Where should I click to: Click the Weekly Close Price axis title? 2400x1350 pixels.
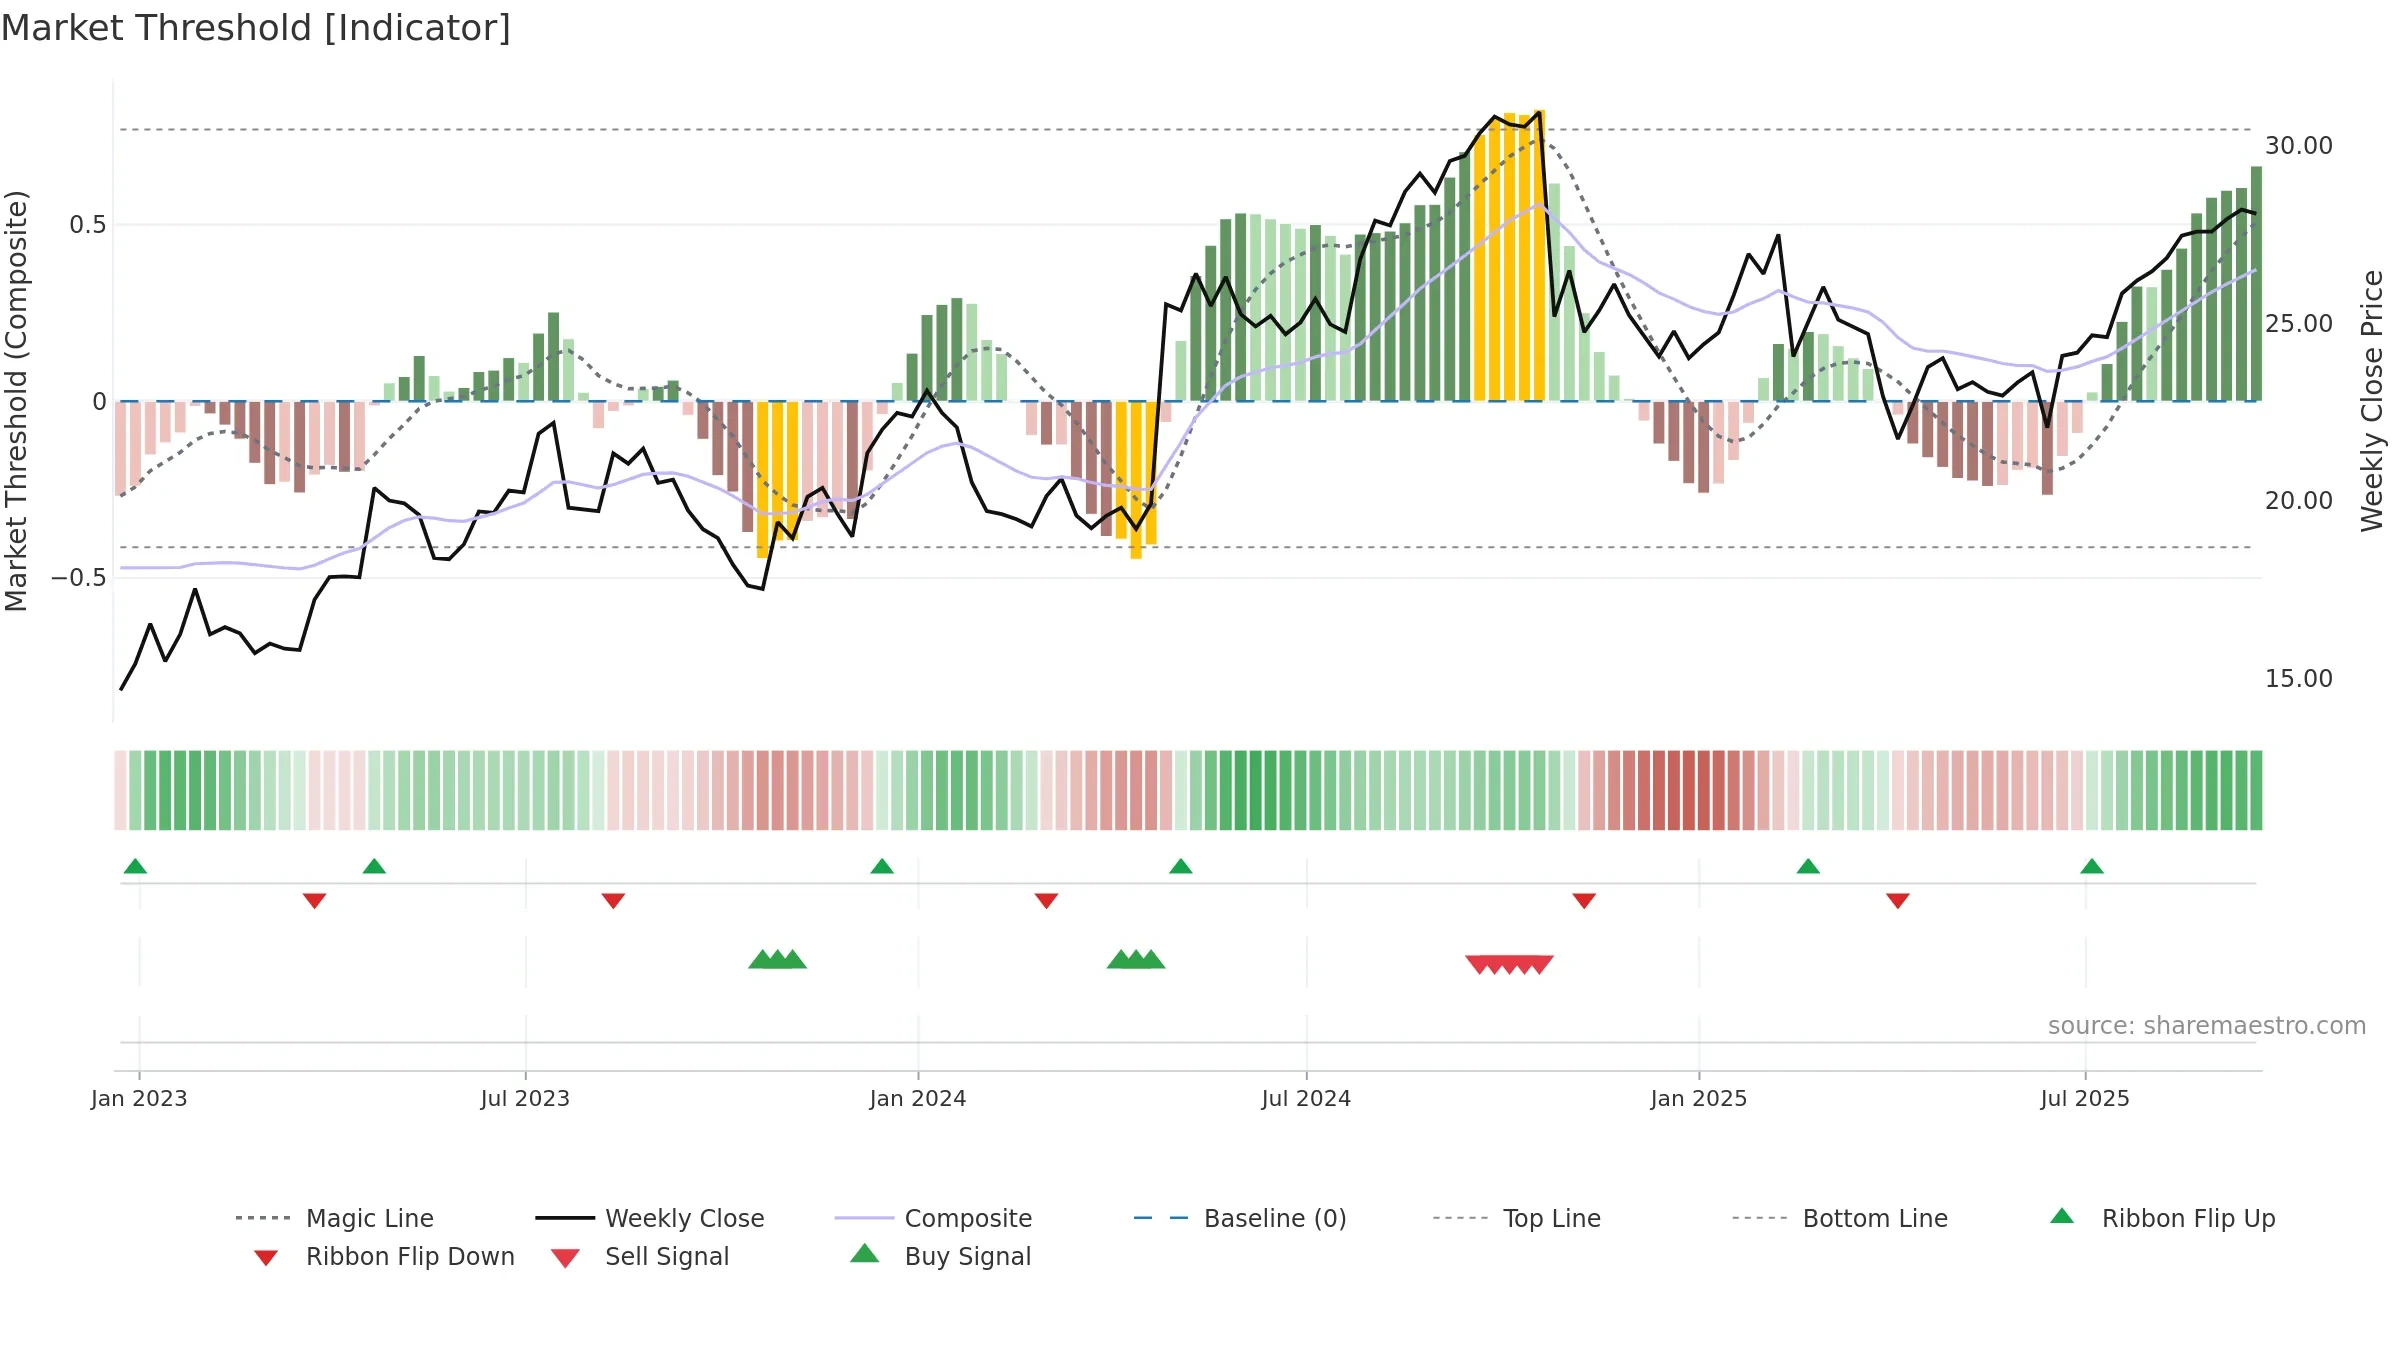(2372, 401)
